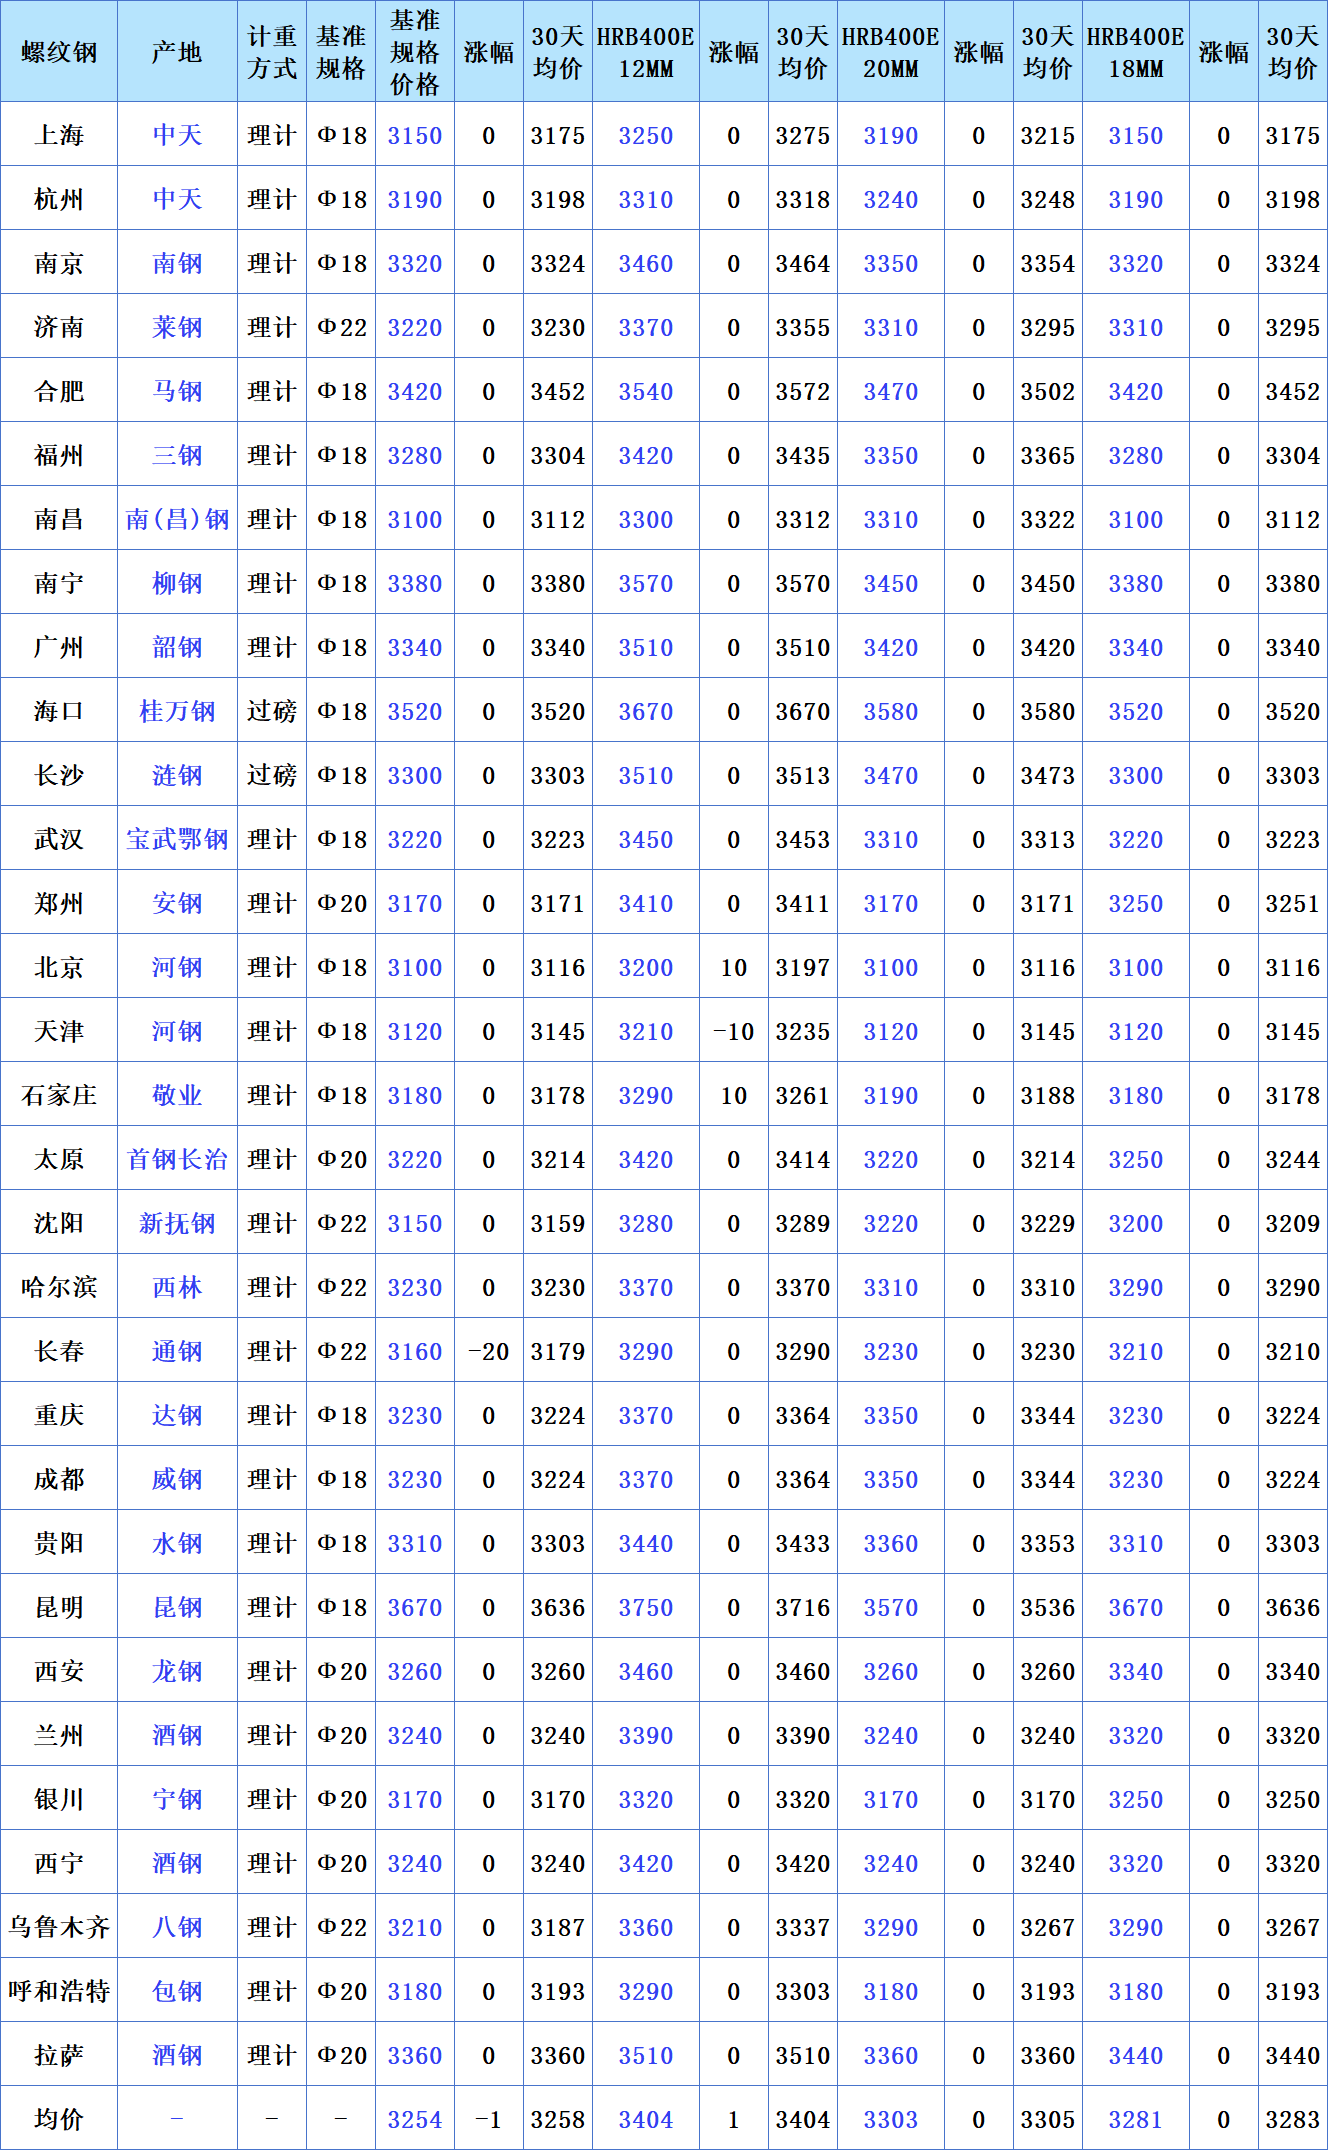Screen dimensions: 1328x2150
Task: Click 酒钢 in the 拉萨 row
Action: tap(177, 2055)
